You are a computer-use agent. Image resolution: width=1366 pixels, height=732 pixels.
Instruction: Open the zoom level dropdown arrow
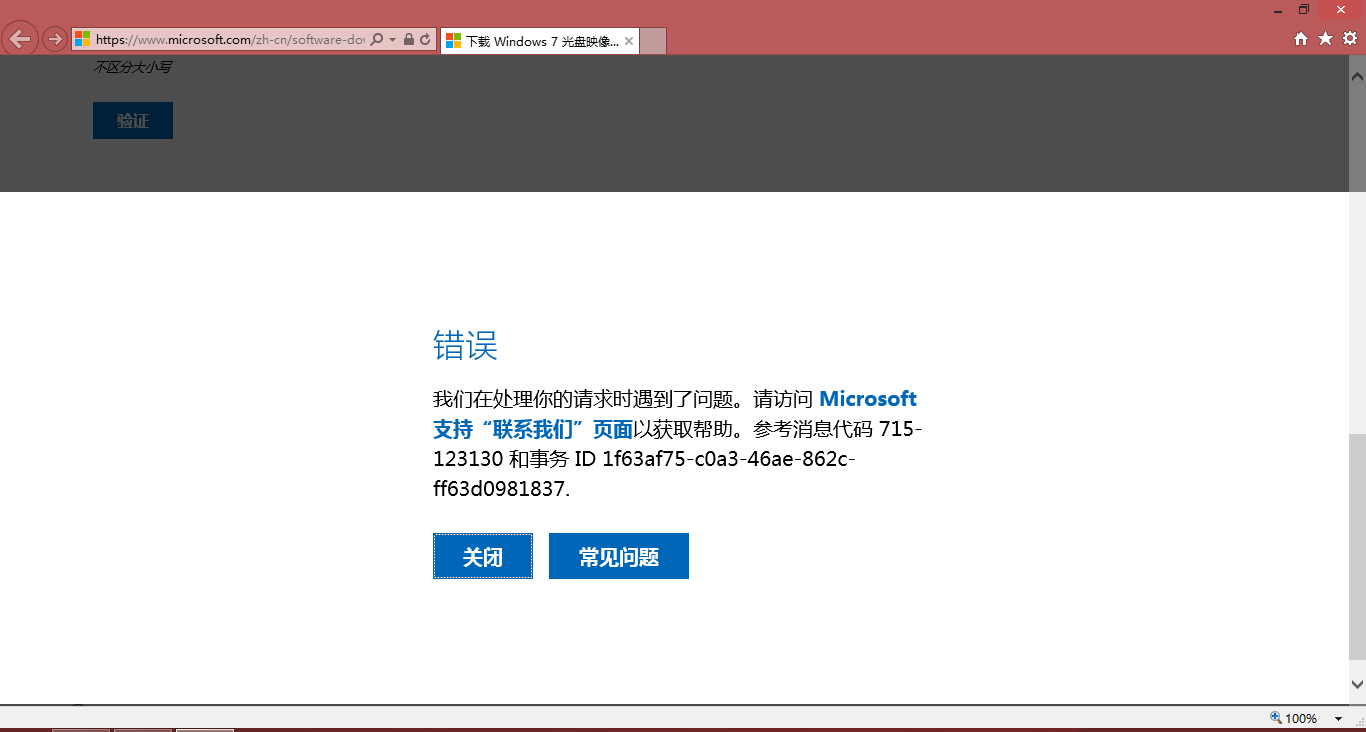(x=1338, y=719)
